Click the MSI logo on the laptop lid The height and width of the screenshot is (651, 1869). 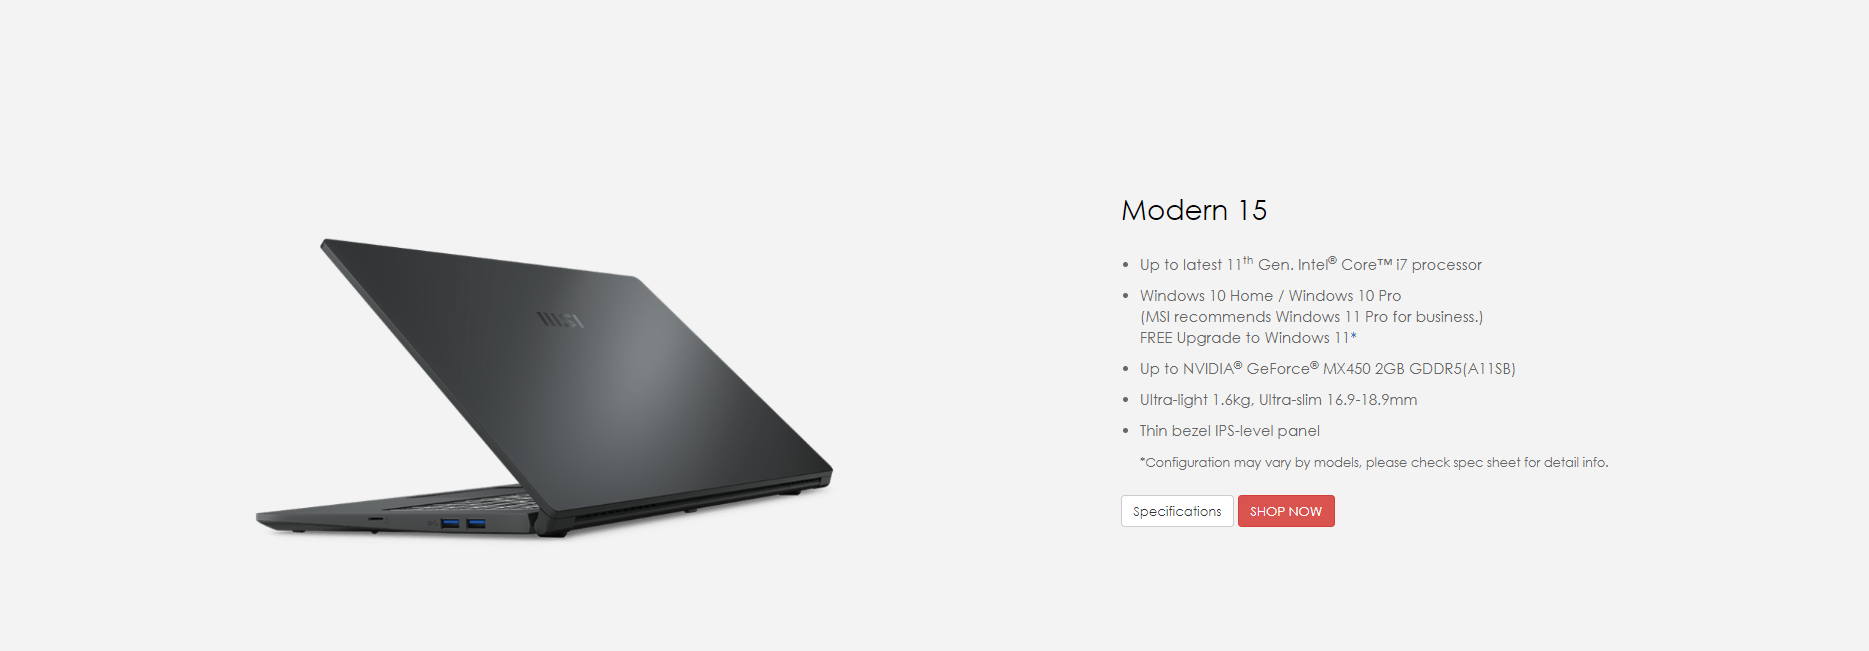(560, 320)
